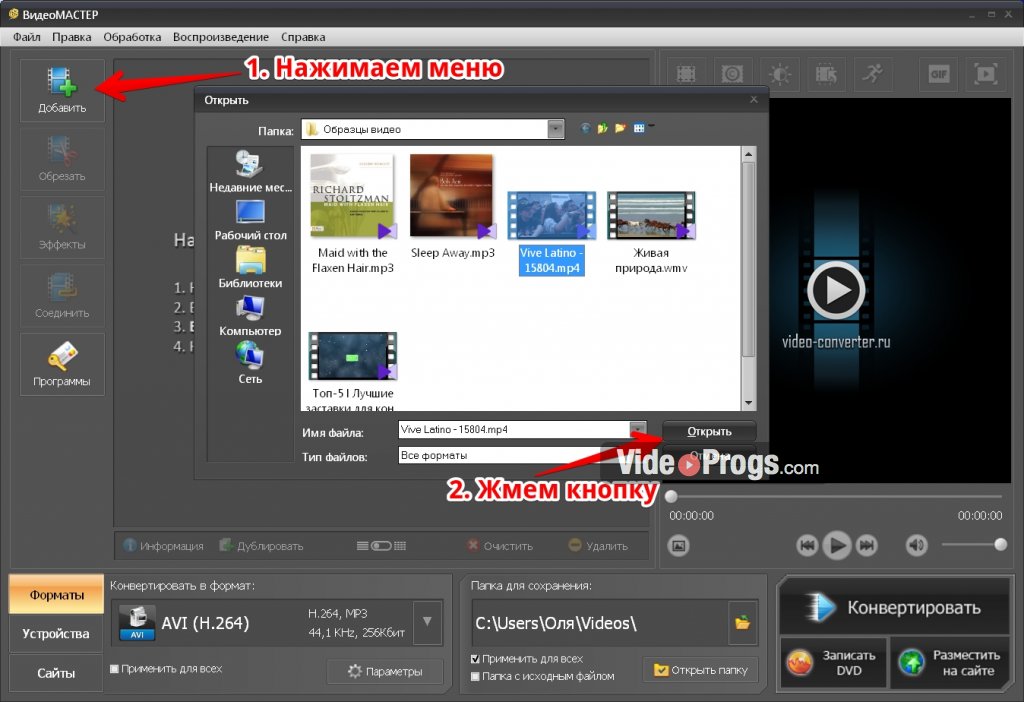
Task: Go up one folder level in dialog
Action: pyautogui.click(x=602, y=129)
